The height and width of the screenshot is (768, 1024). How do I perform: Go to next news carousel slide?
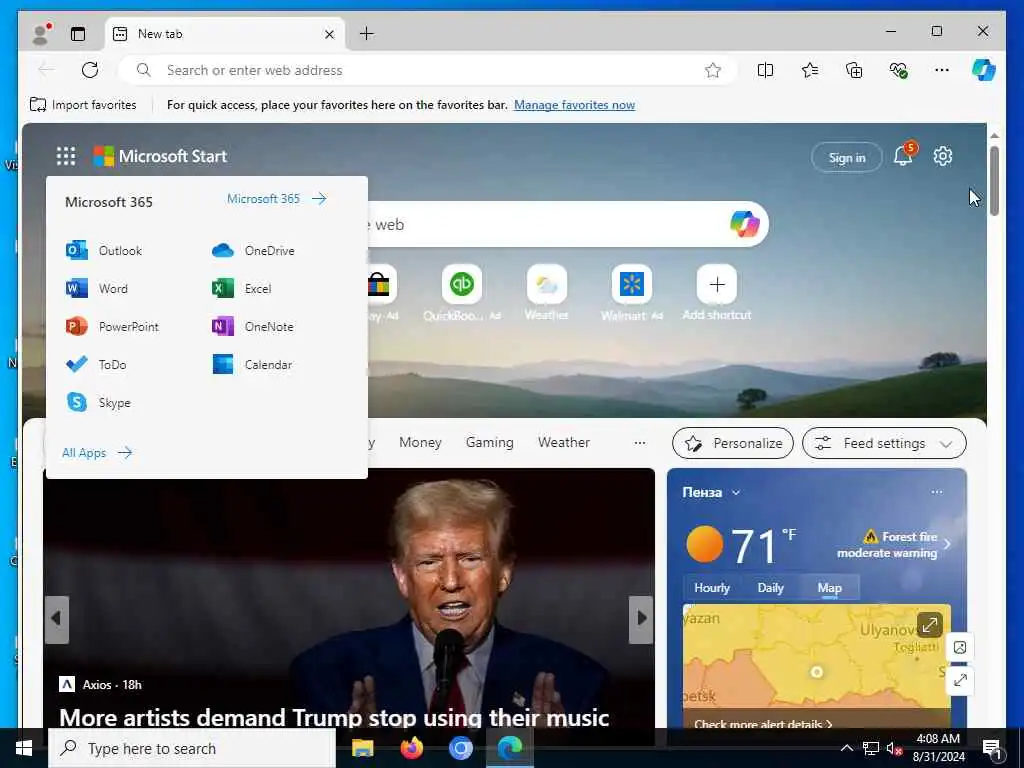point(641,618)
